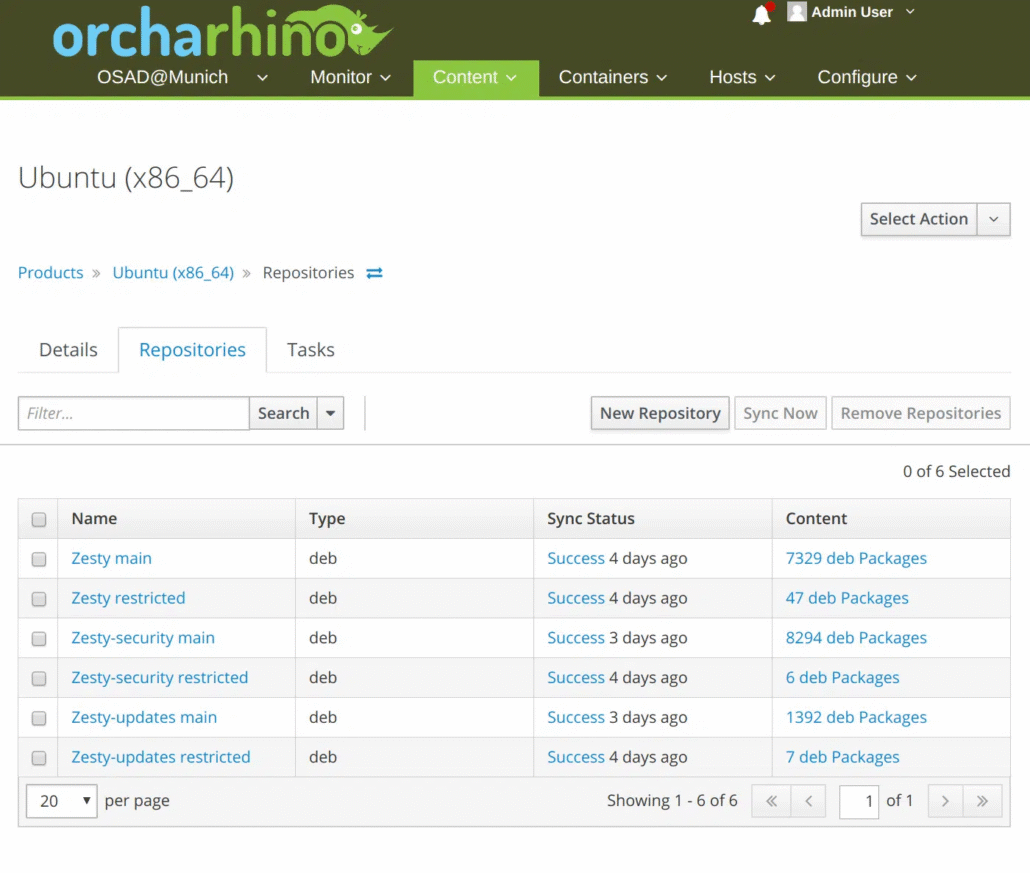This screenshot has width=1030, height=873.
Task: Open the per page count dropdown
Action: coord(62,801)
